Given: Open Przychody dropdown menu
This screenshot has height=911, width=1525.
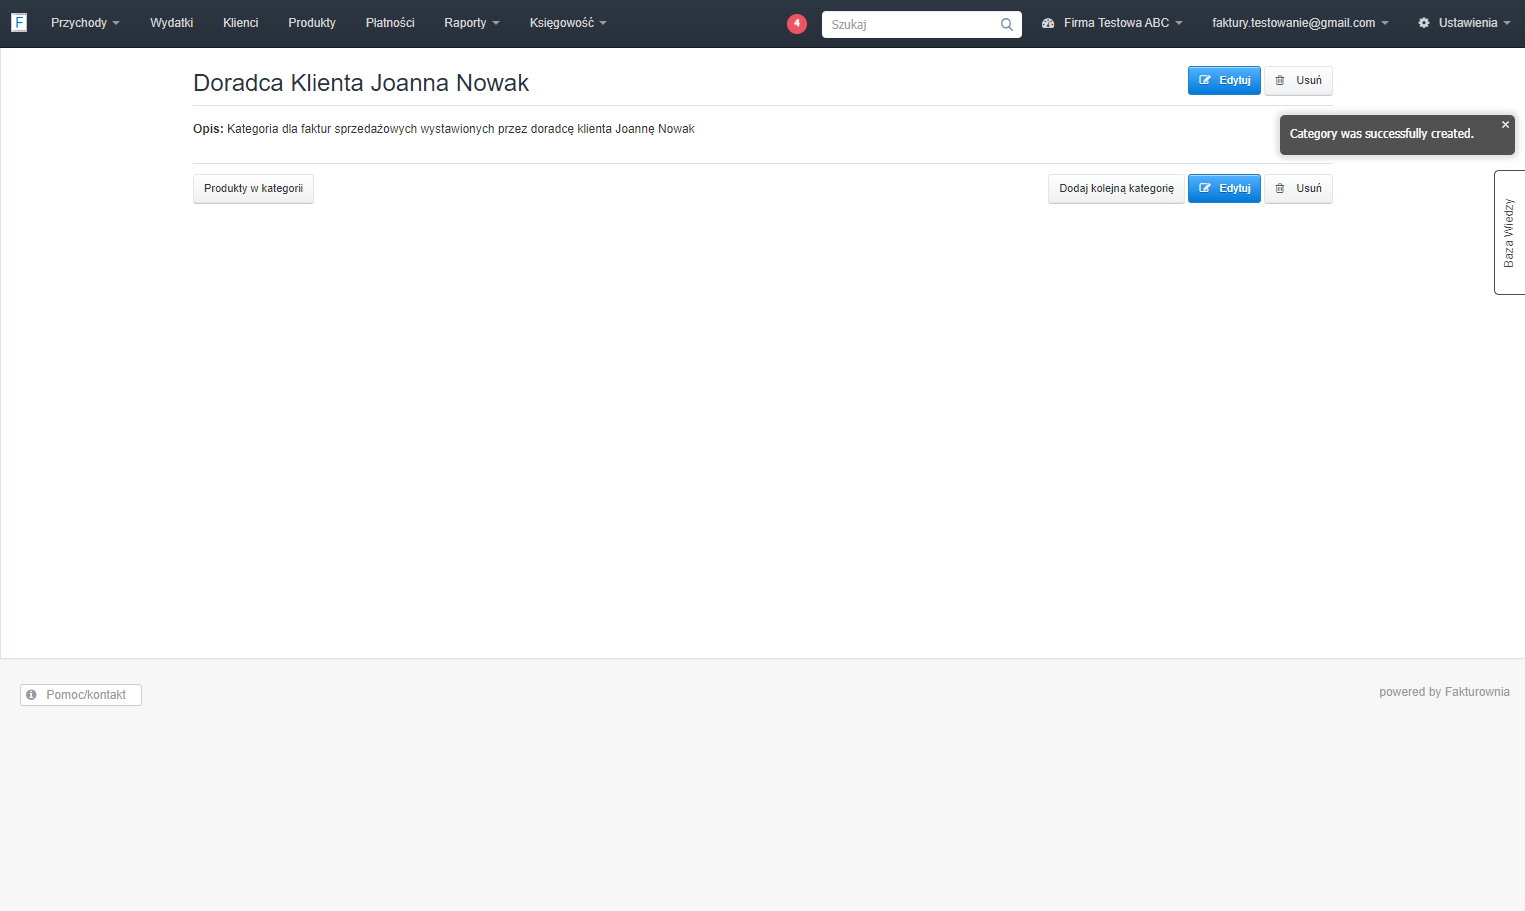Looking at the screenshot, I should 85,23.
